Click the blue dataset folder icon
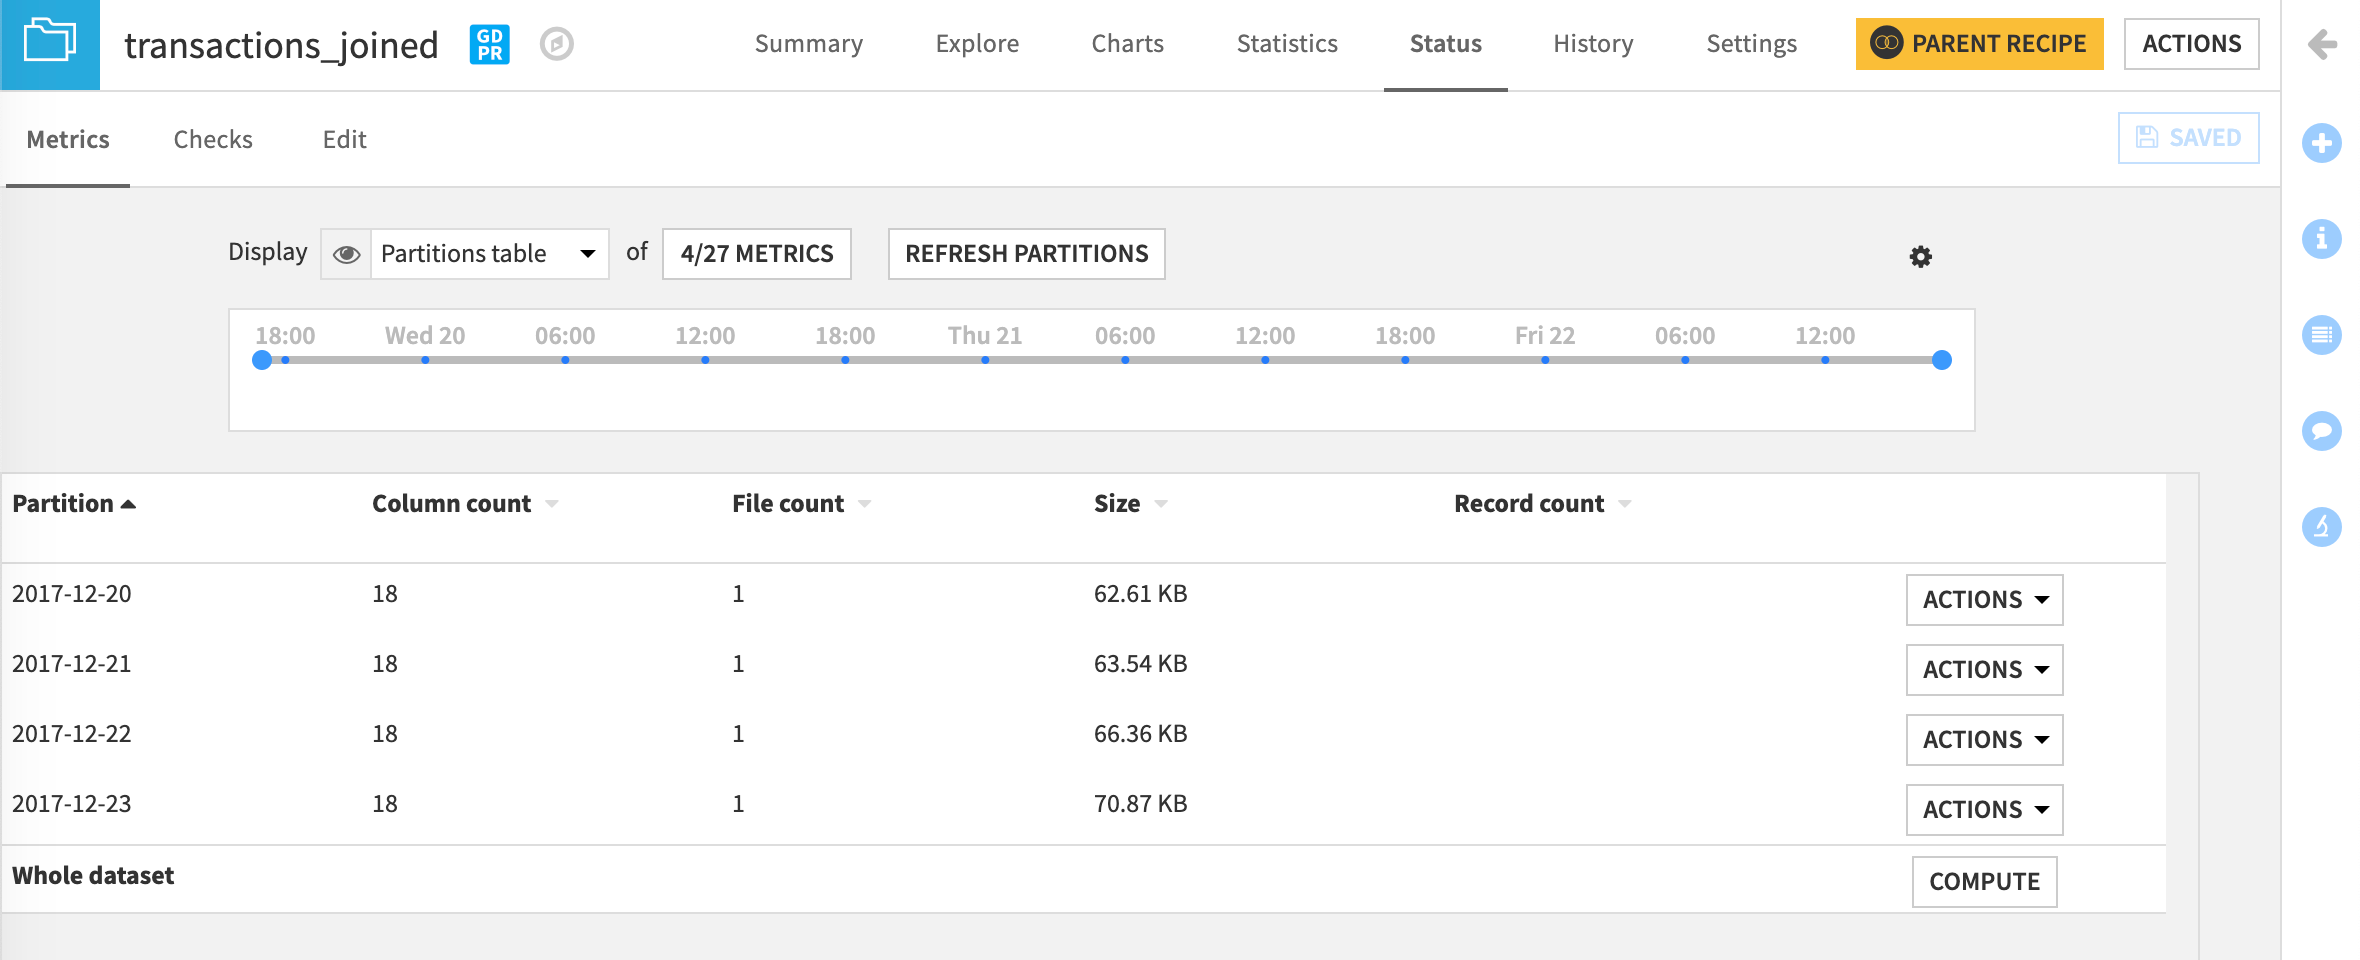2360x960 pixels. coord(49,44)
